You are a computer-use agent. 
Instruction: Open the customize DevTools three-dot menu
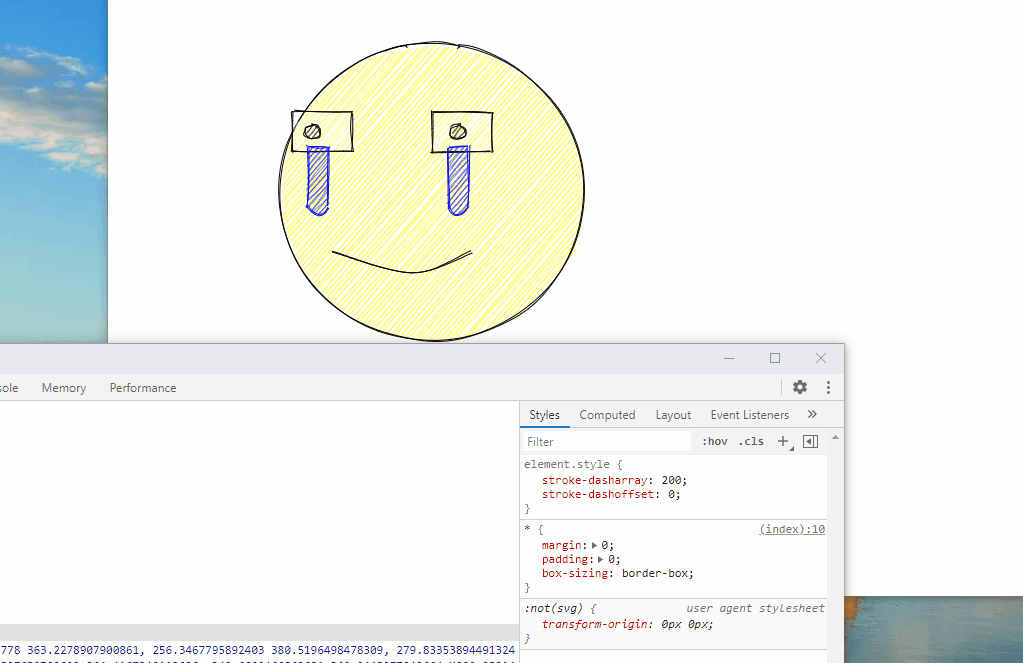[827, 387]
